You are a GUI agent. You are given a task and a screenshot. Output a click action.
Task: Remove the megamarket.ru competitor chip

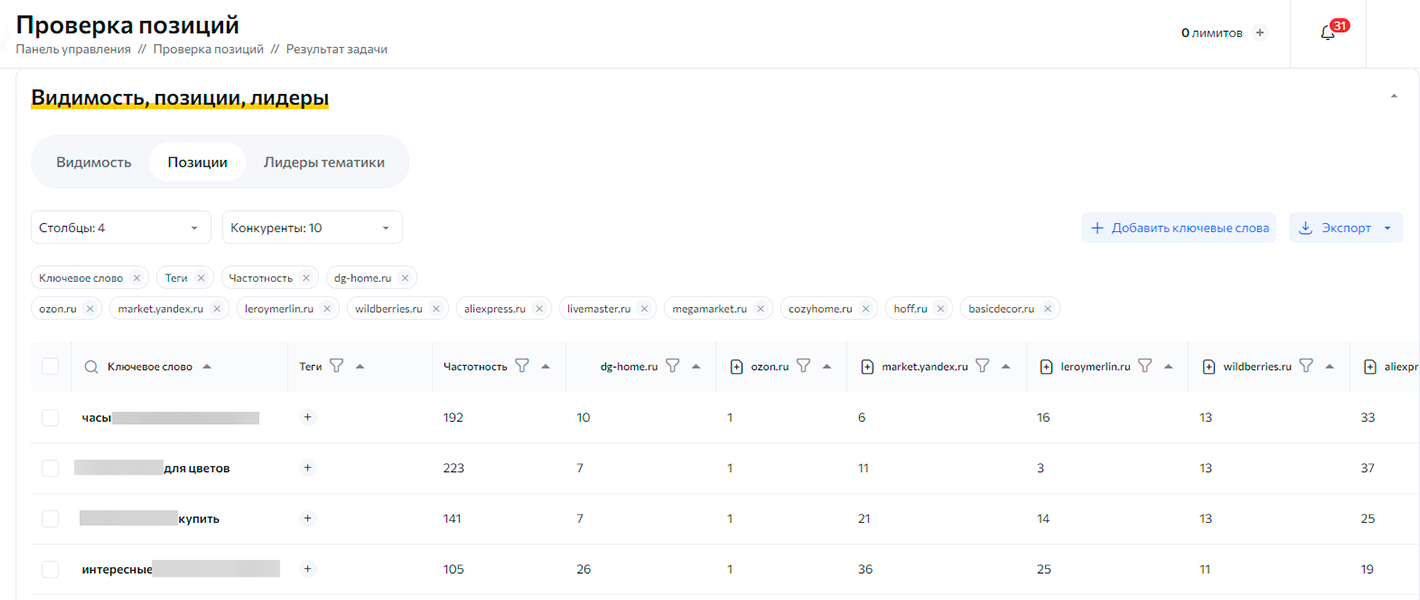(760, 309)
